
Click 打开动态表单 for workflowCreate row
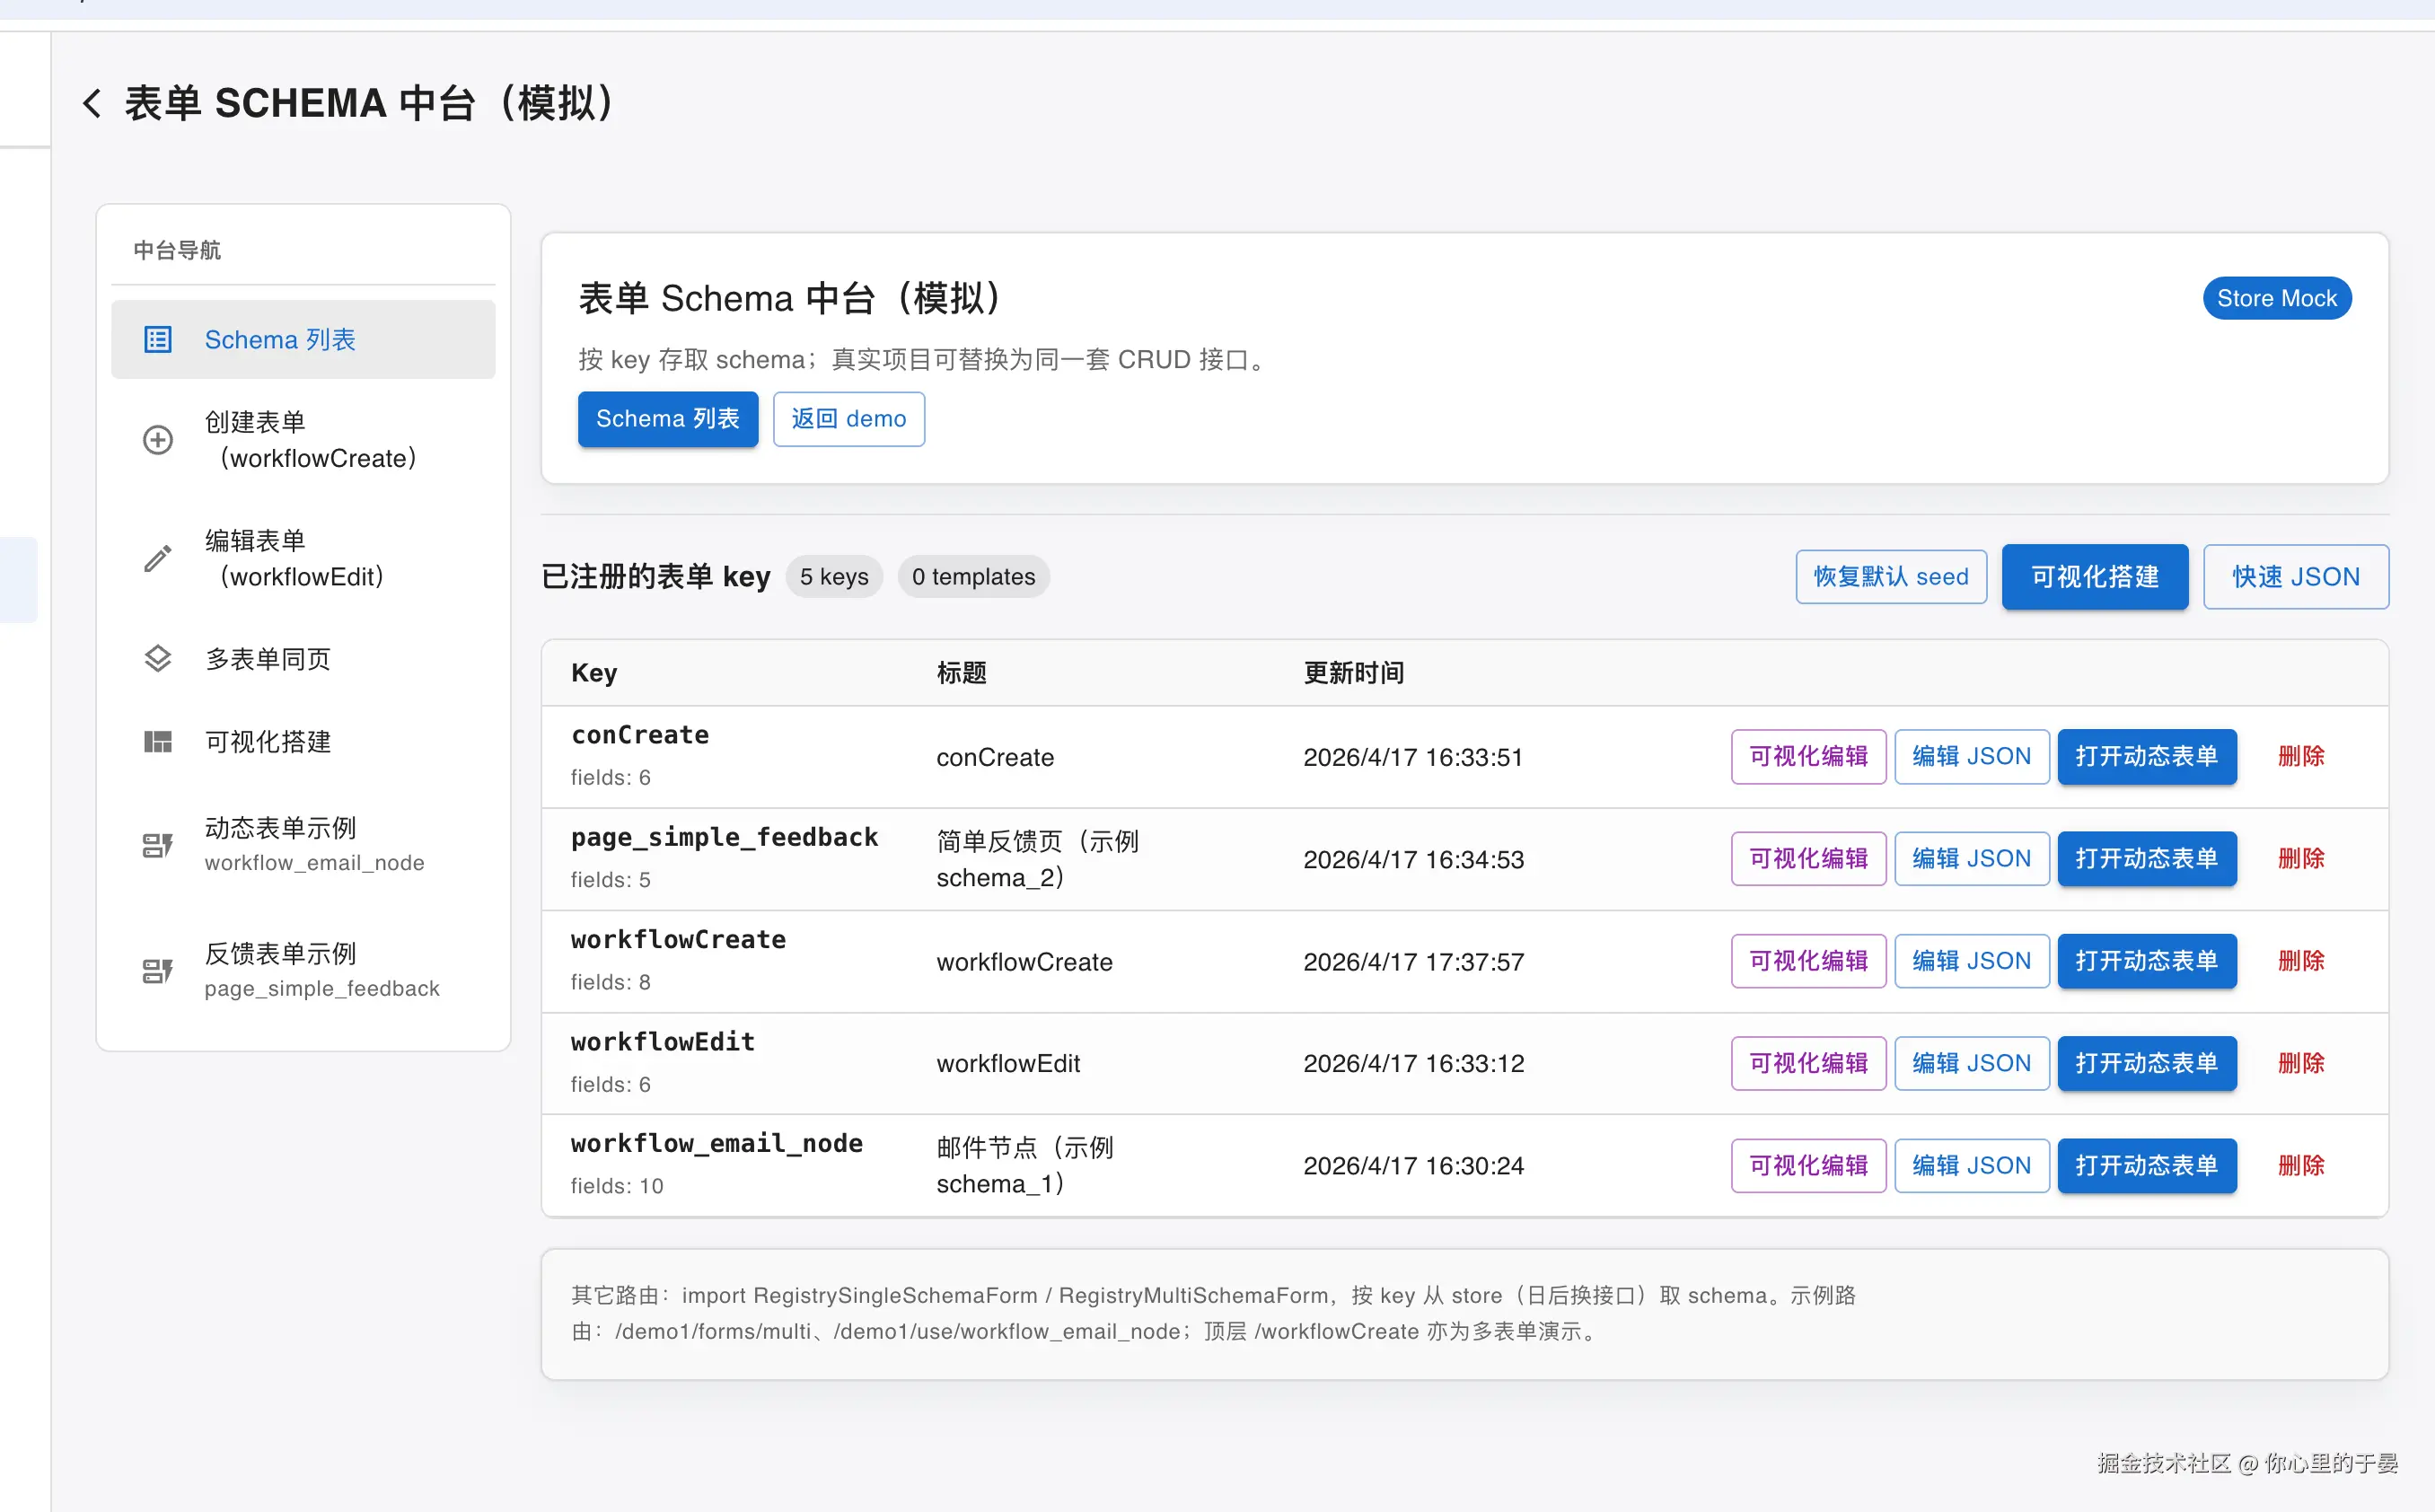(2147, 961)
